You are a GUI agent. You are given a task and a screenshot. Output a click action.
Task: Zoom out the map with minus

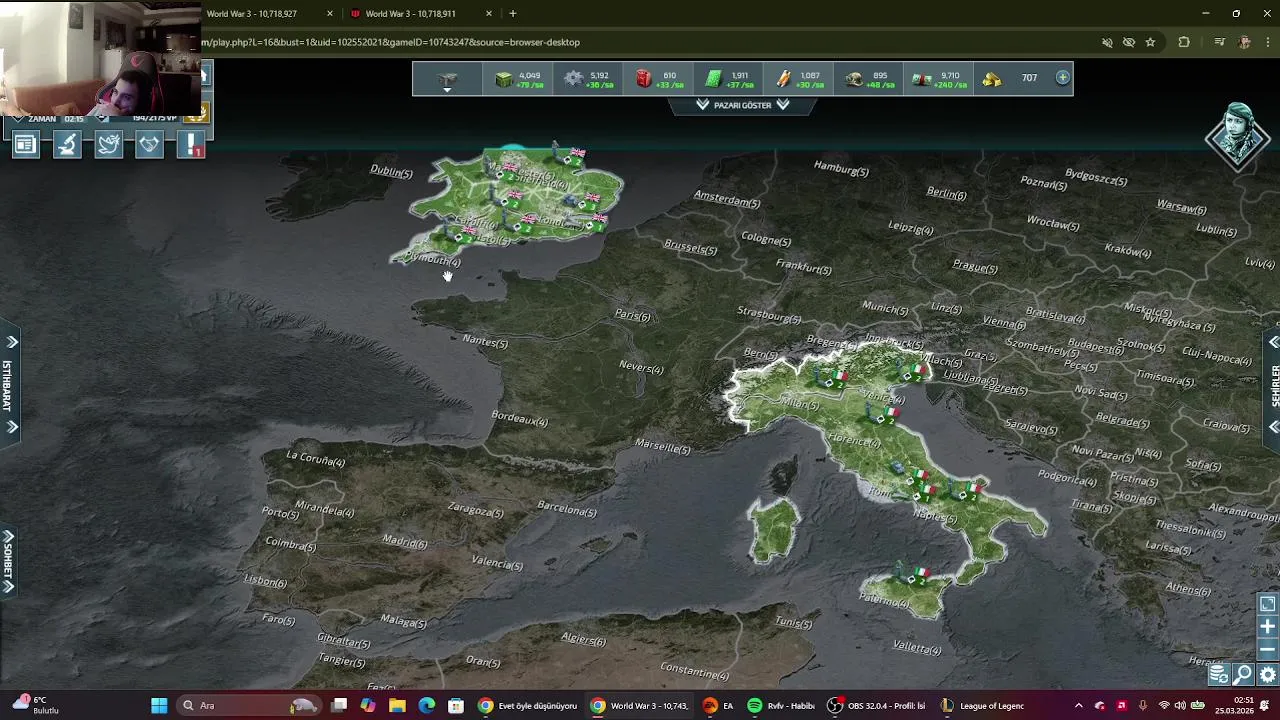tap(1267, 649)
